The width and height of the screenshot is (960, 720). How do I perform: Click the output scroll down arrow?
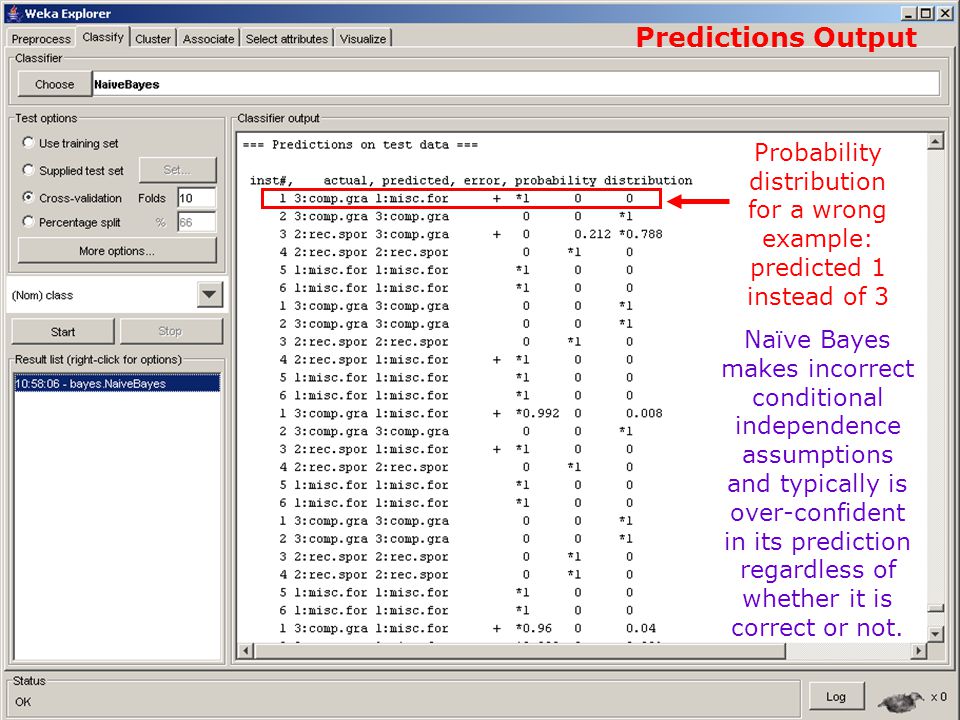click(935, 634)
